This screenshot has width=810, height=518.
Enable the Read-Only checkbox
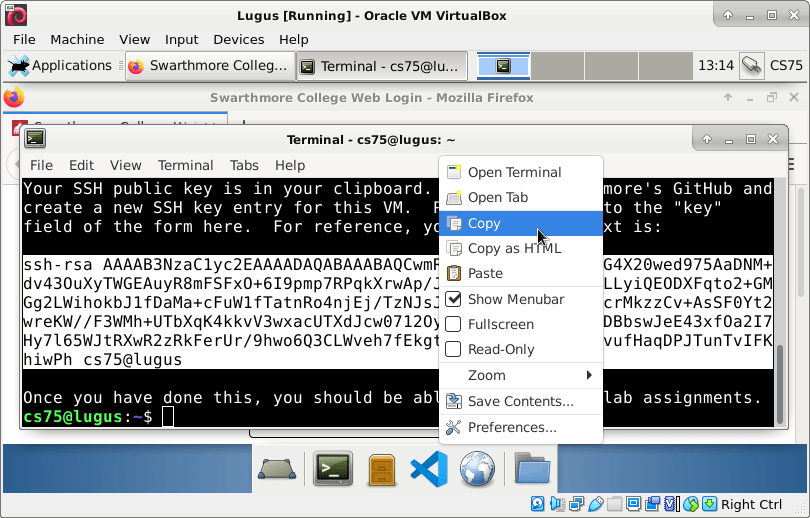(453, 349)
